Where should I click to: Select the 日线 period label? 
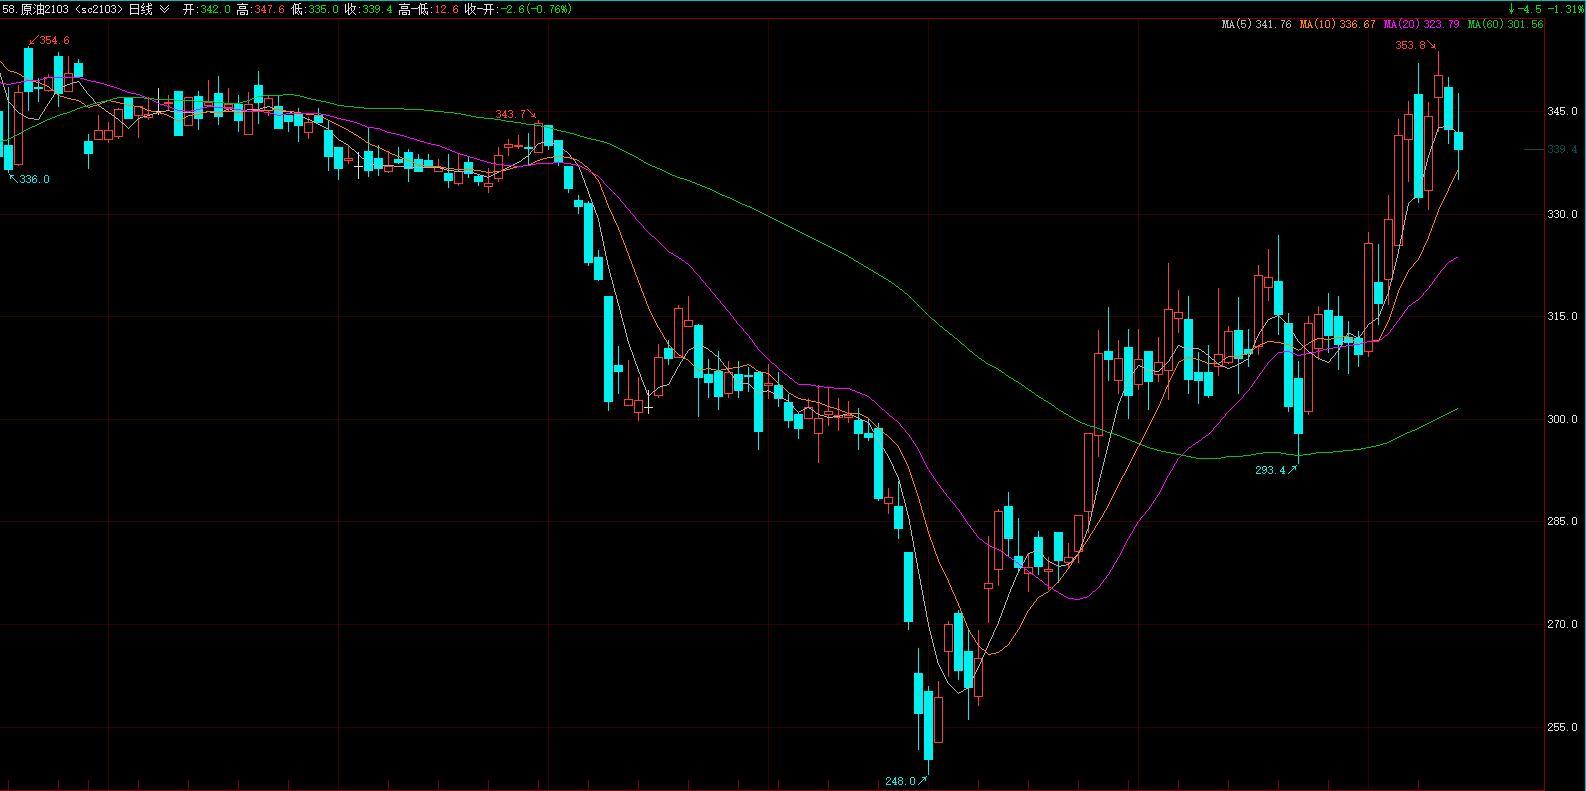(x=141, y=9)
